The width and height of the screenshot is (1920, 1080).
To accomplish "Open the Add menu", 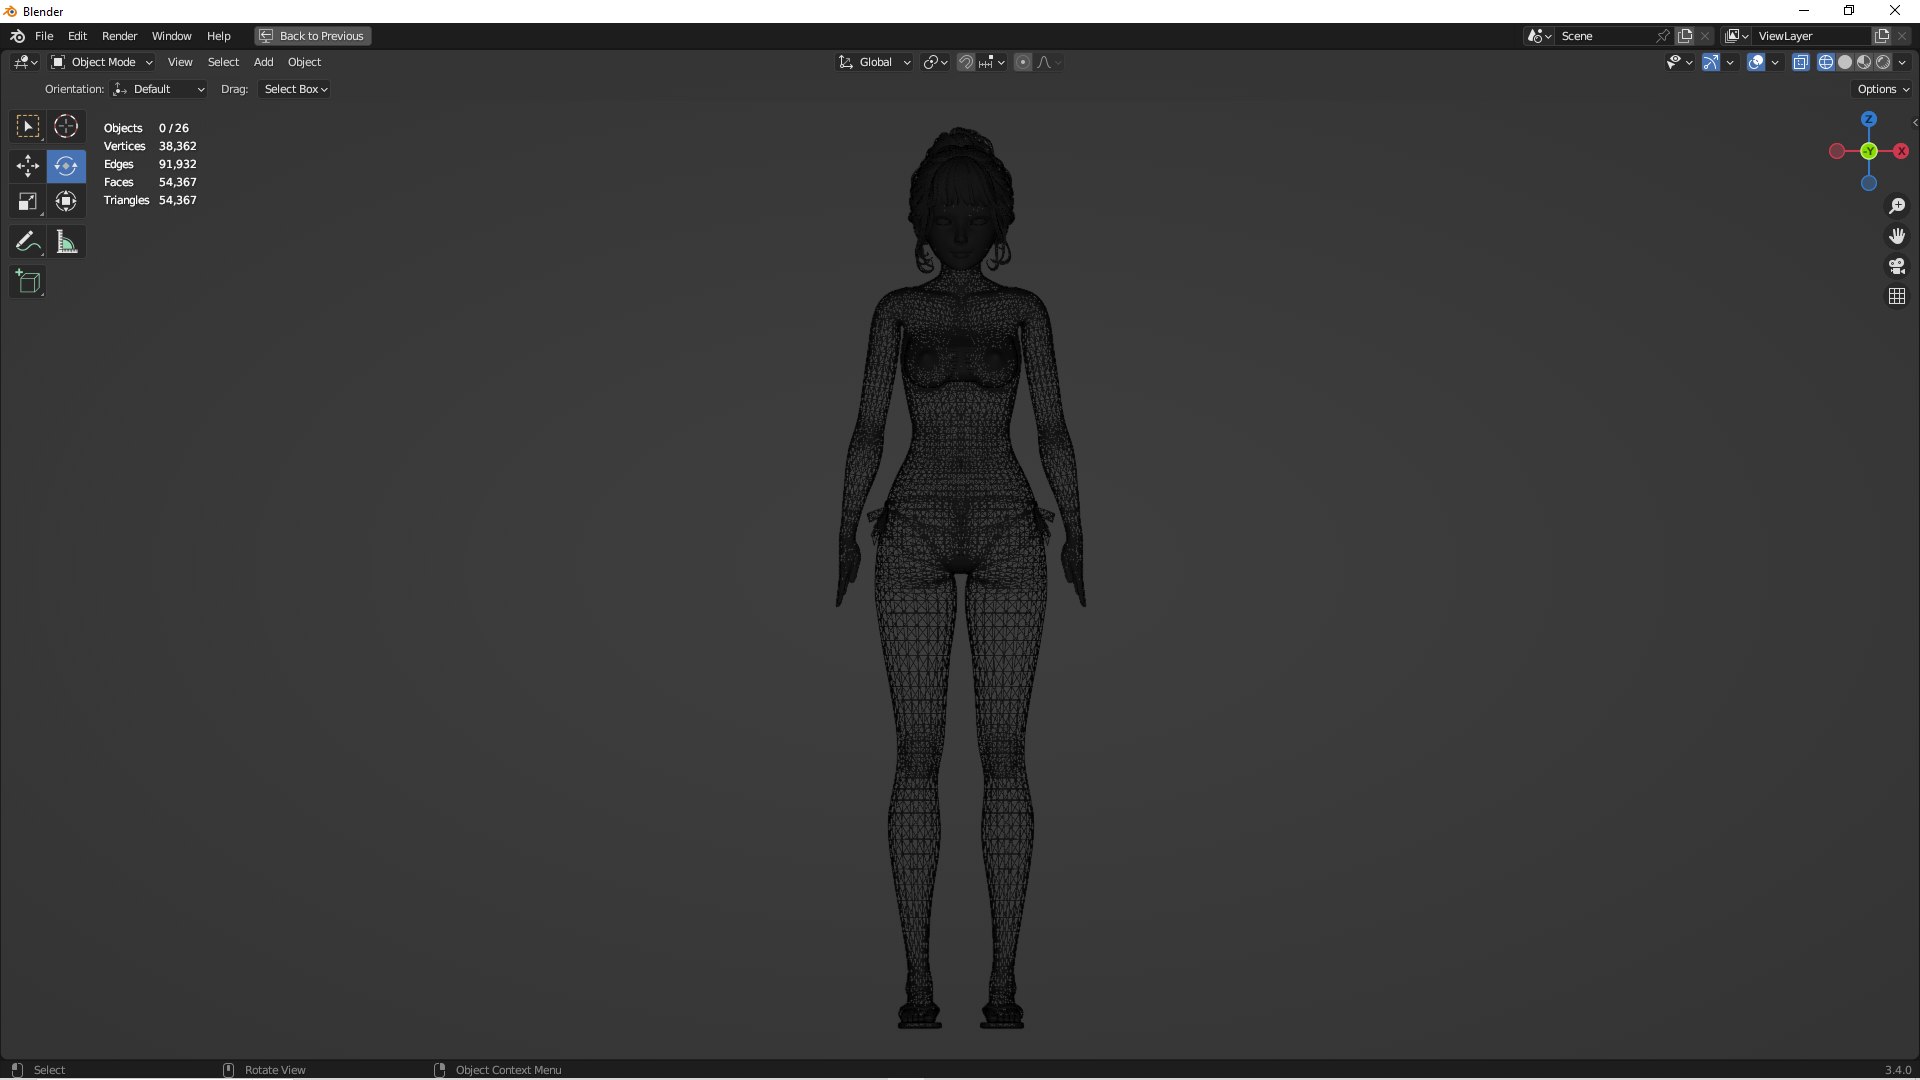I will point(263,62).
